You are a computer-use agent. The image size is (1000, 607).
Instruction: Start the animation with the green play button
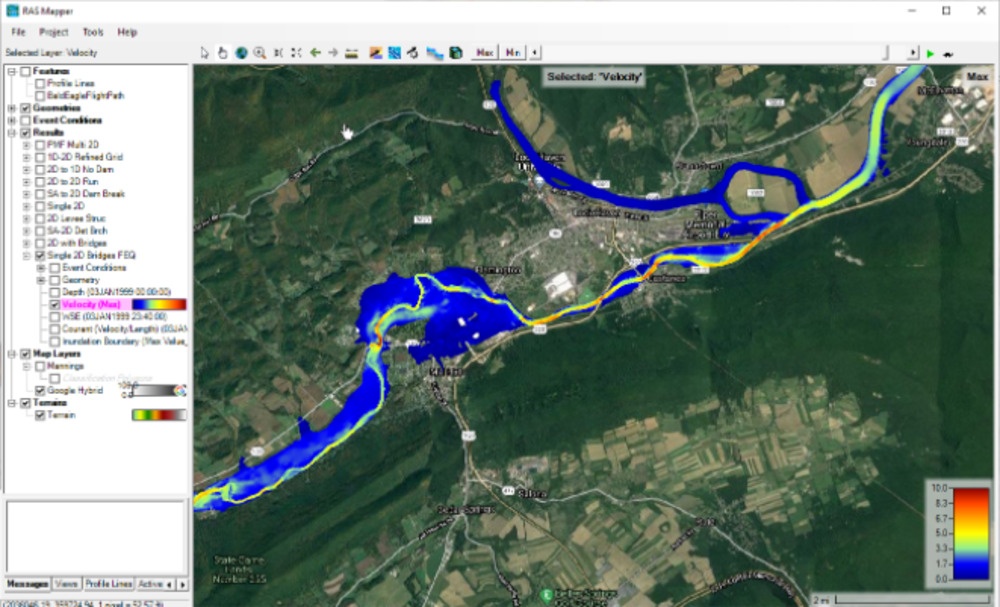tap(930, 52)
